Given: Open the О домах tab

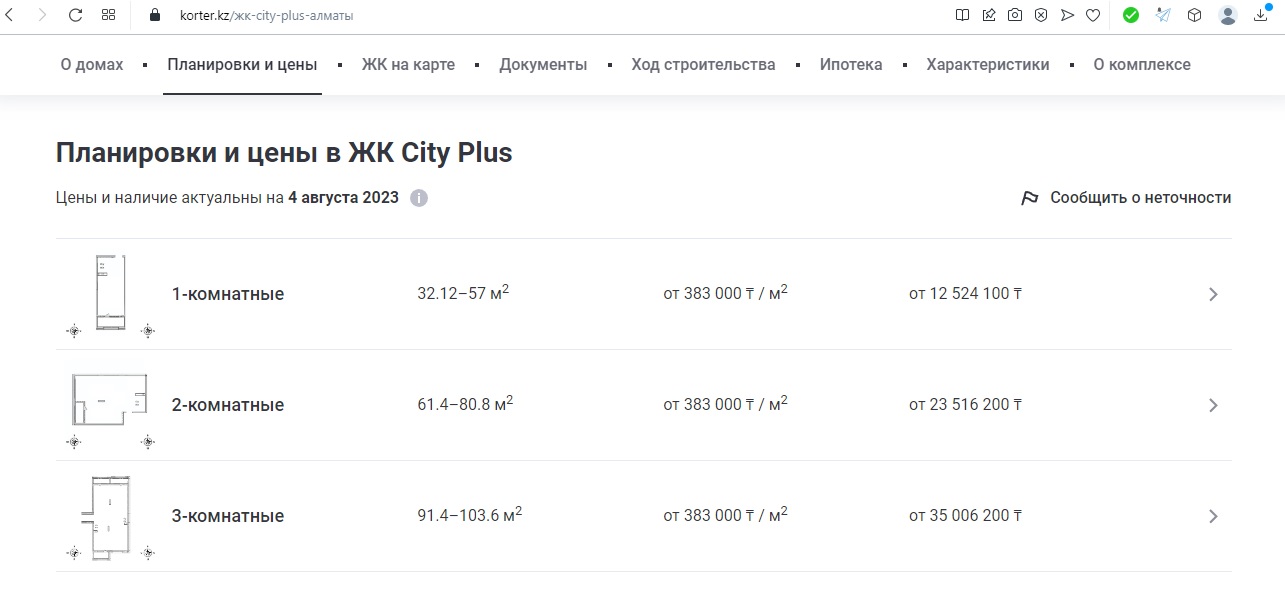Looking at the screenshot, I should 92,64.
